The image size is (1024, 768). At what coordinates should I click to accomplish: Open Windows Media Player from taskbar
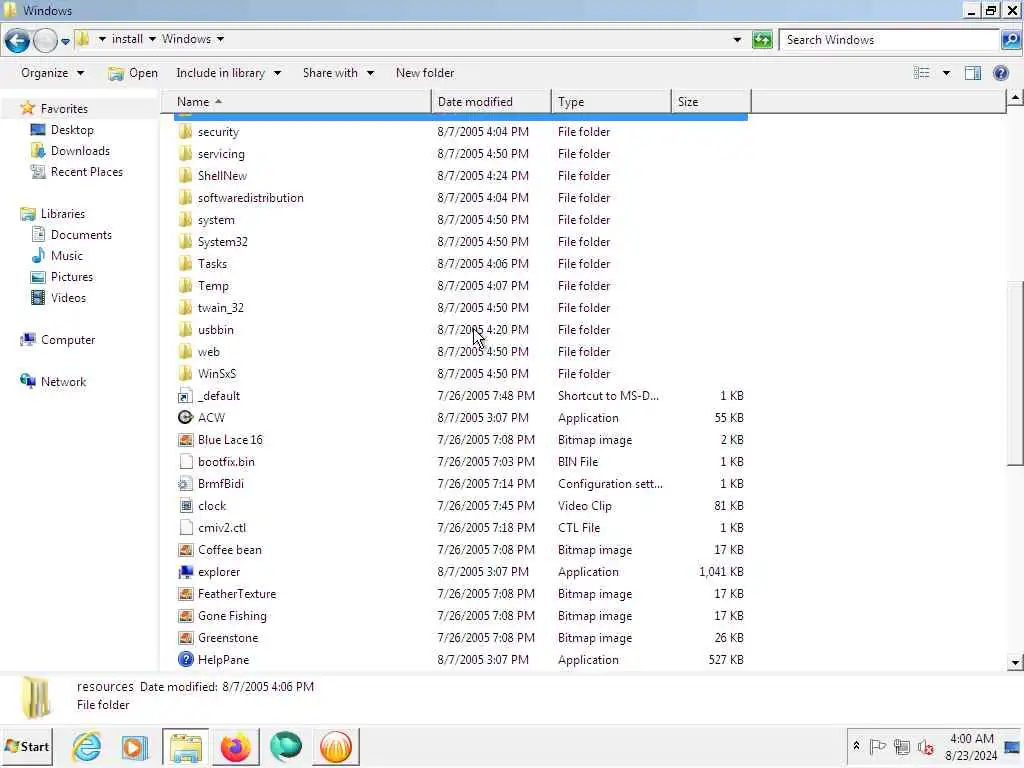click(135, 746)
